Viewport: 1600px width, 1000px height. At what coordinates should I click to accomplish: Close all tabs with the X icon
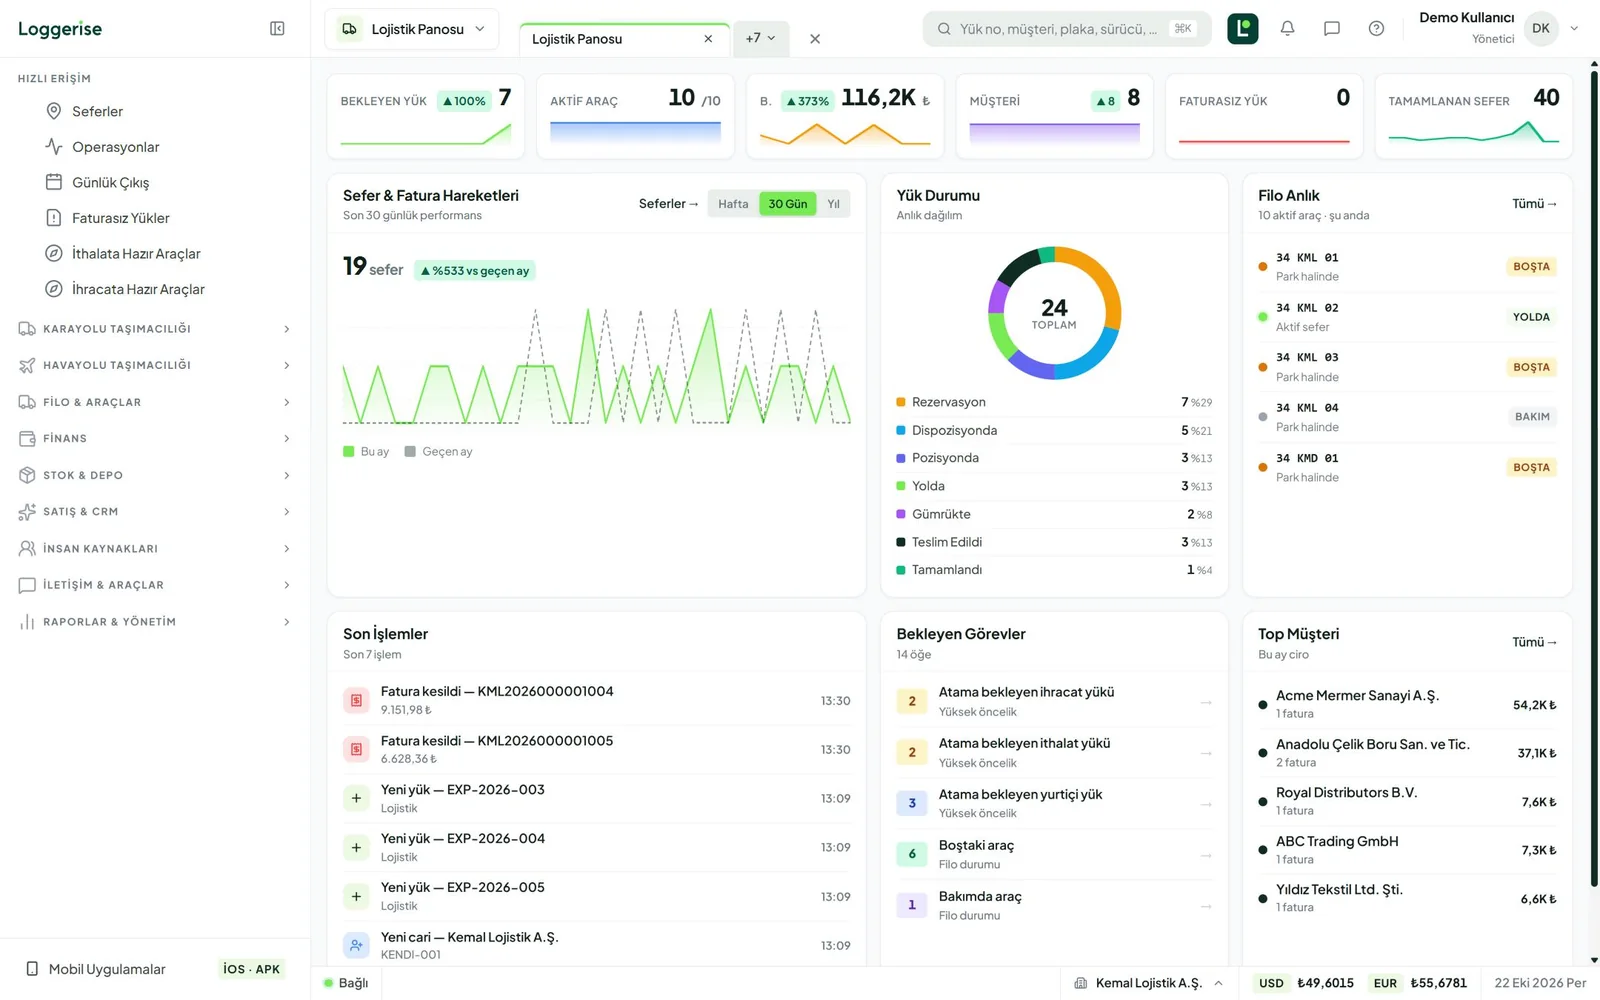coord(815,39)
